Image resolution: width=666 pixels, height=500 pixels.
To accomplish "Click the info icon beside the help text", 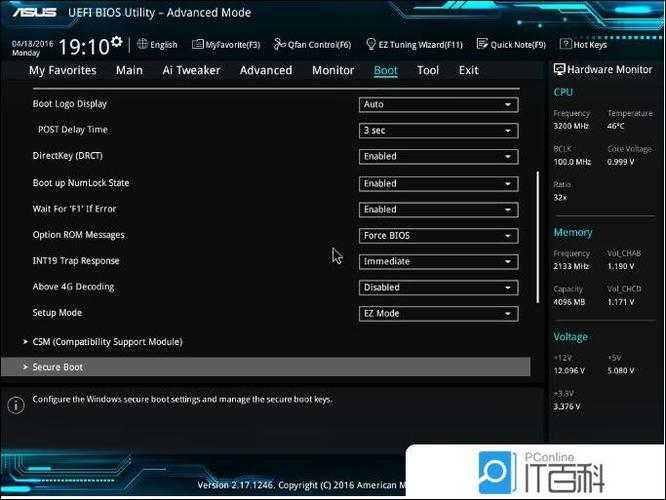I will [x=16, y=405].
